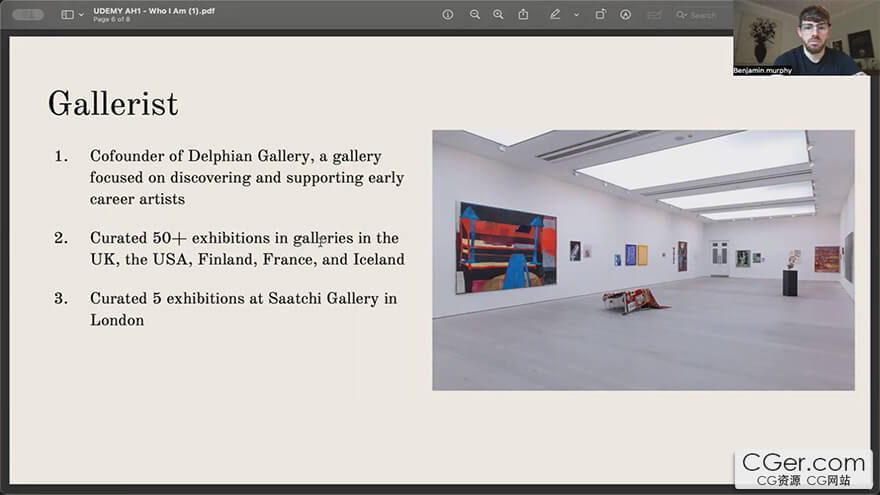Toggle the highlight pen tool
The height and width of the screenshot is (495, 880).
tap(555, 15)
